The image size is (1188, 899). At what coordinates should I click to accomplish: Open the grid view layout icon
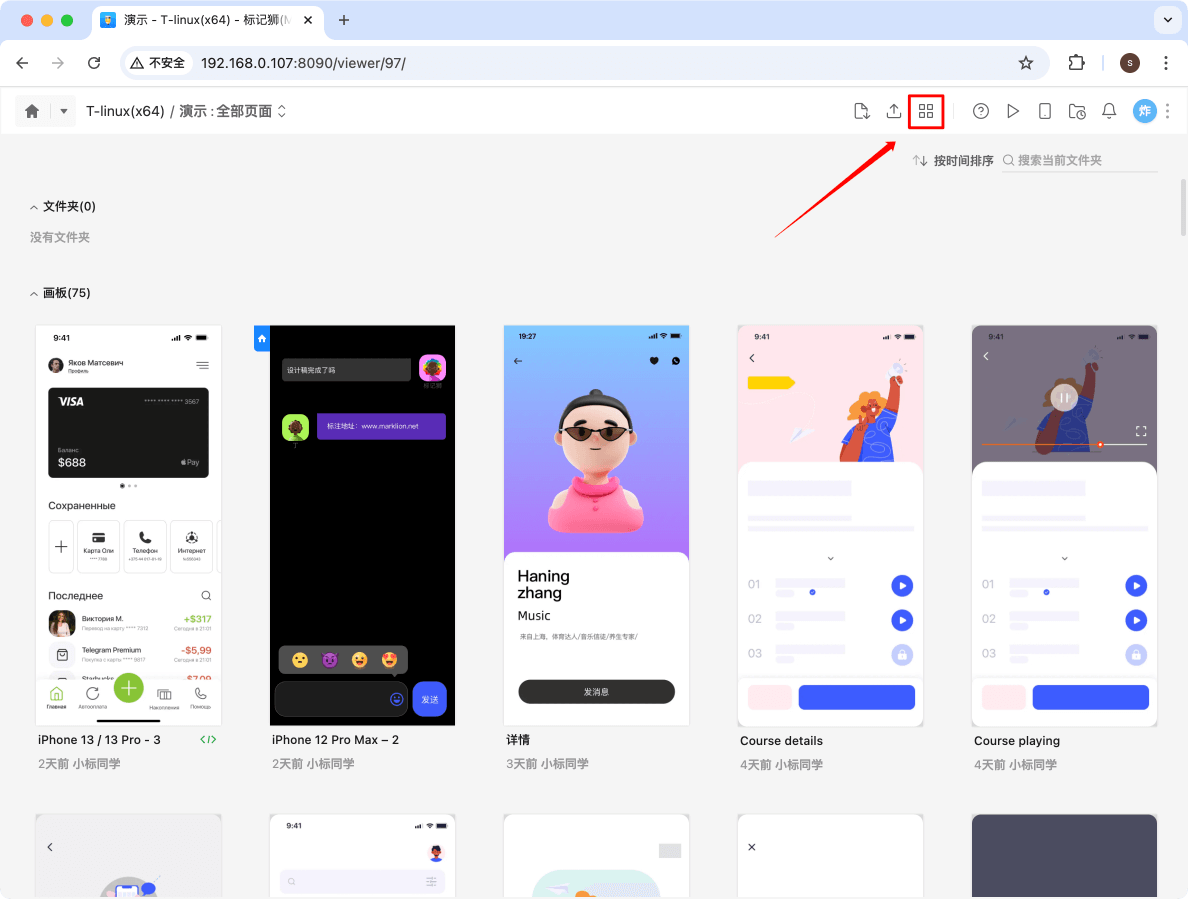(925, 111)
